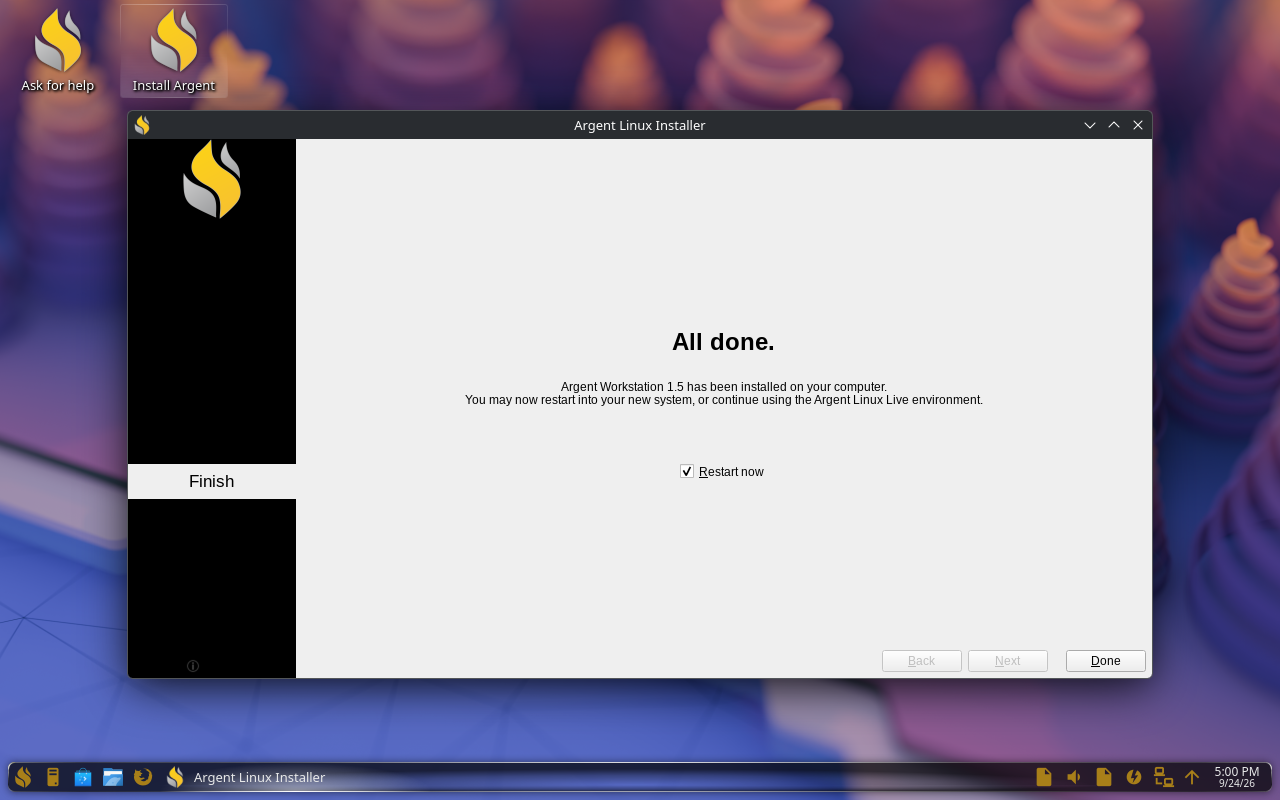The height and width of the screenshot is (800, 1280).
Task: Select the Install Argent desktop icon
Action: tap(174, 51)
